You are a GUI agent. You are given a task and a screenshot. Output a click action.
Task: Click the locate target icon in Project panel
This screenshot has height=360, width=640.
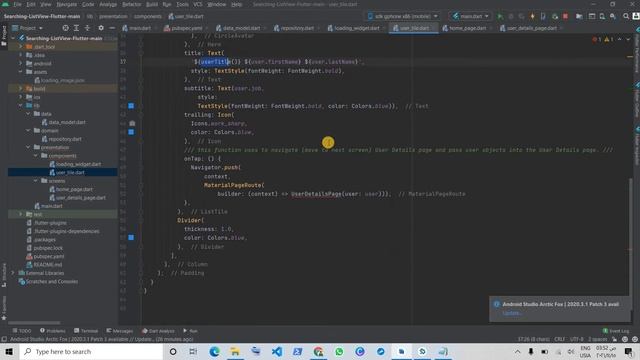click(x=65, y=28)
